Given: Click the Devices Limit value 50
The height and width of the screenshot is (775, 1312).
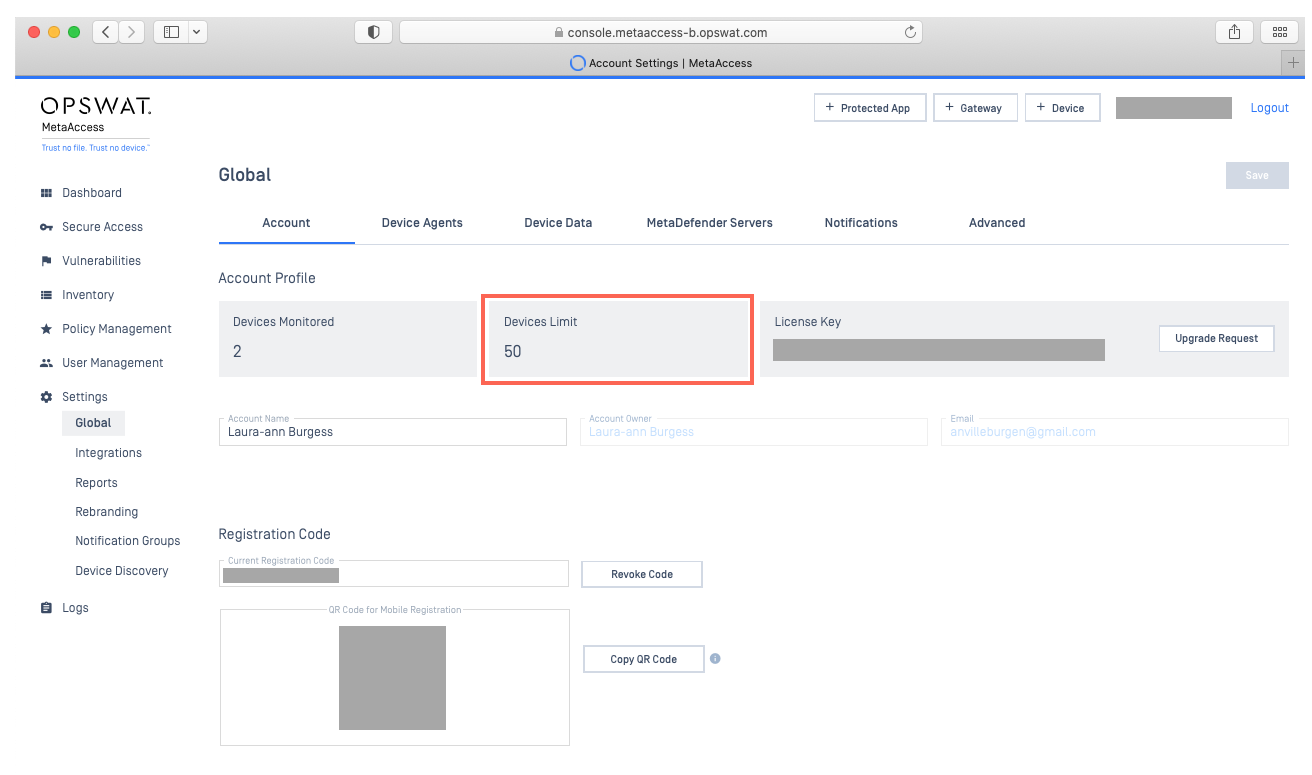Looking at the screenshot, I should (513, 352).
